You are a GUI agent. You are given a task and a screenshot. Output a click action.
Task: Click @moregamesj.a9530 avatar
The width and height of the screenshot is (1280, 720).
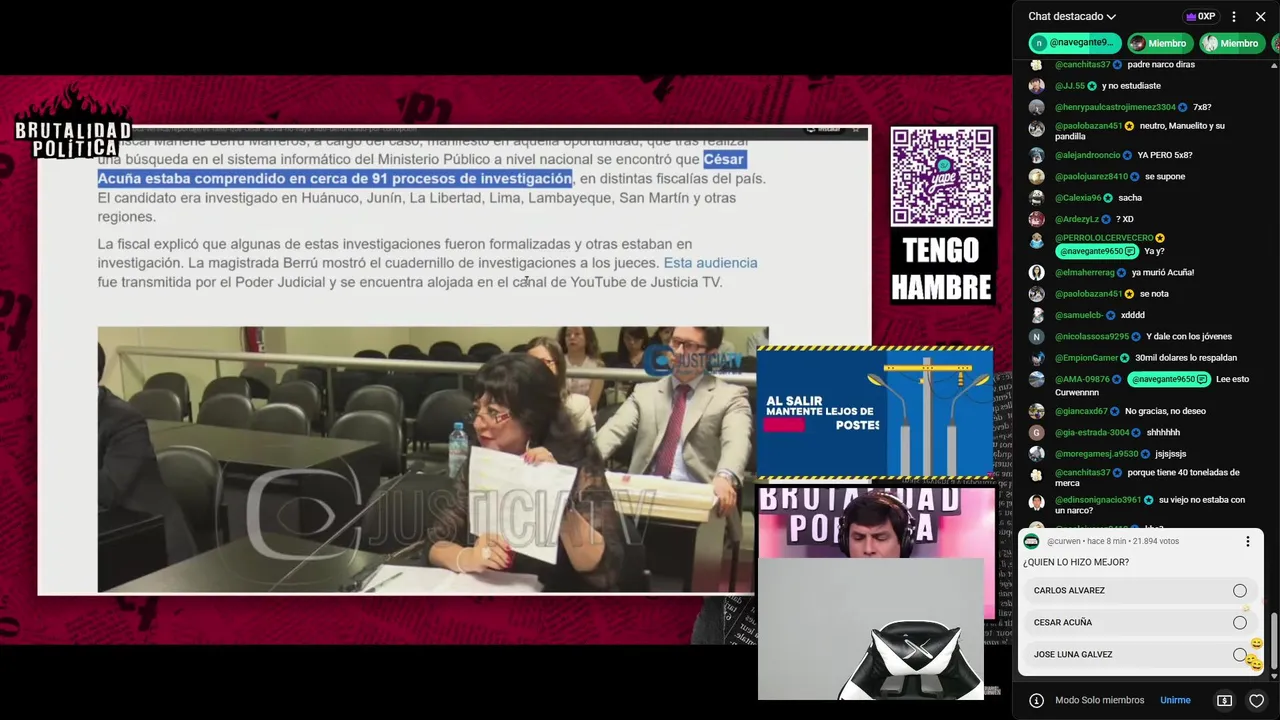1037,454
